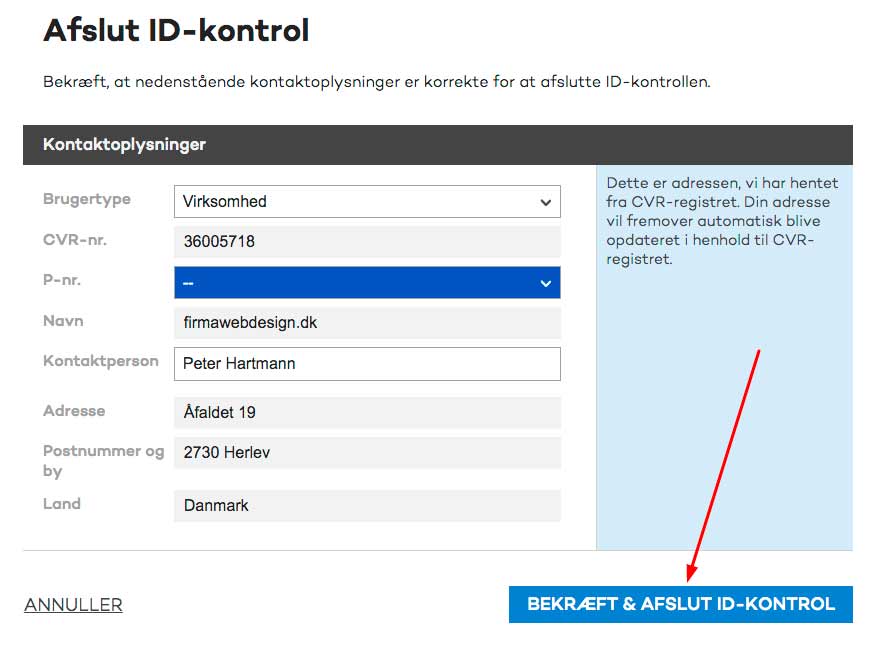The image size is (873, 645).
Task: Click the Annuller link
Action: pyautogui.click(x=73, y=604)
